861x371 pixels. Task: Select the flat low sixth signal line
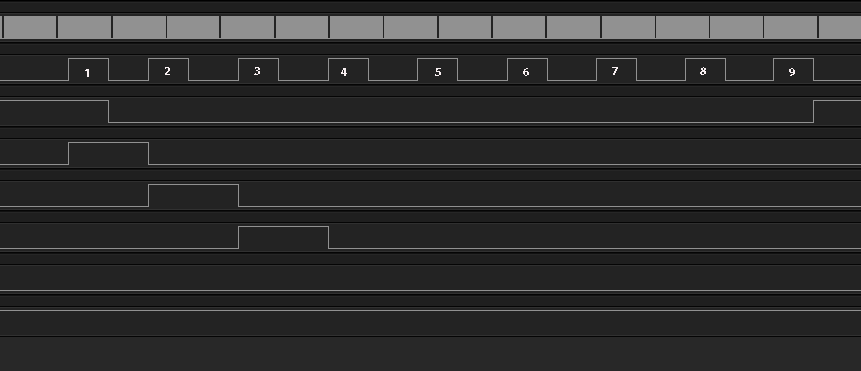(x=430, y=290)
